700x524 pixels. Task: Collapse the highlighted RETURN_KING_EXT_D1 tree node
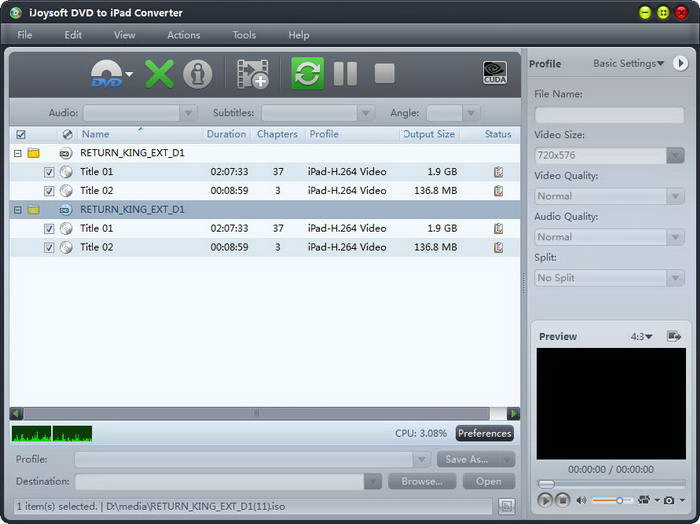click(17, 210)
